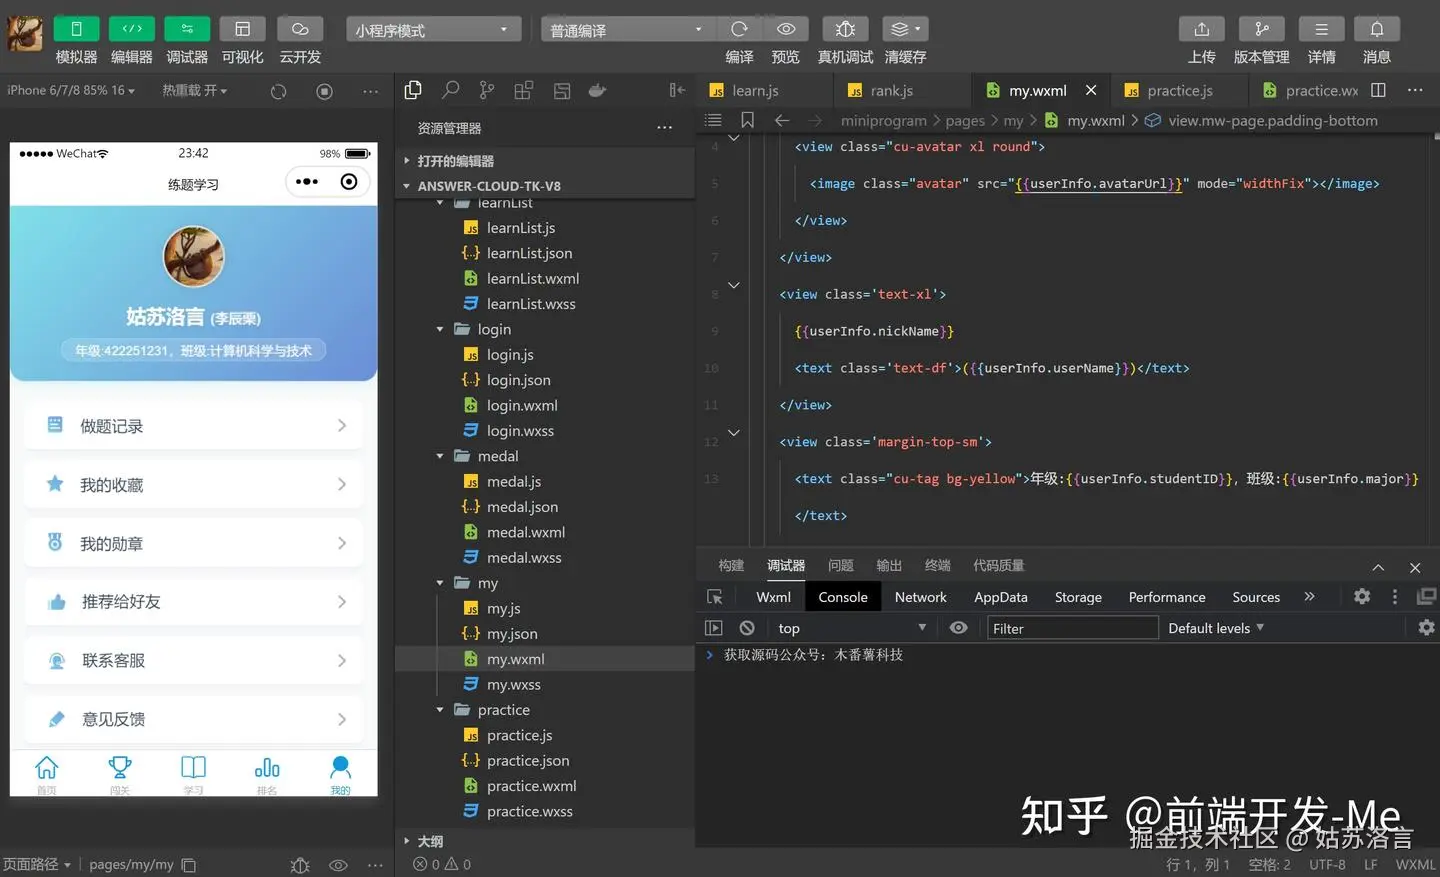Open the 普通编译 compile mode dropdown
Screen dimensions: 1440x877
click(627, 30)
